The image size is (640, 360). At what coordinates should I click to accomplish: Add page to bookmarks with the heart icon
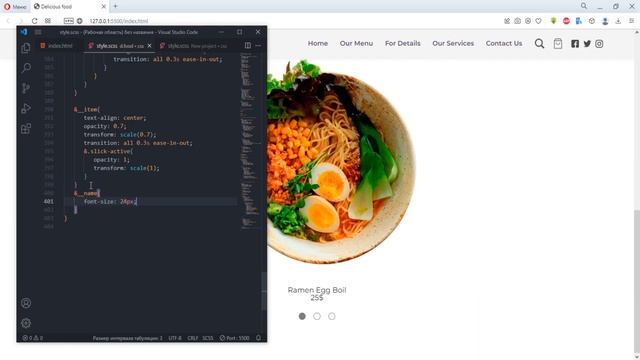538,21
